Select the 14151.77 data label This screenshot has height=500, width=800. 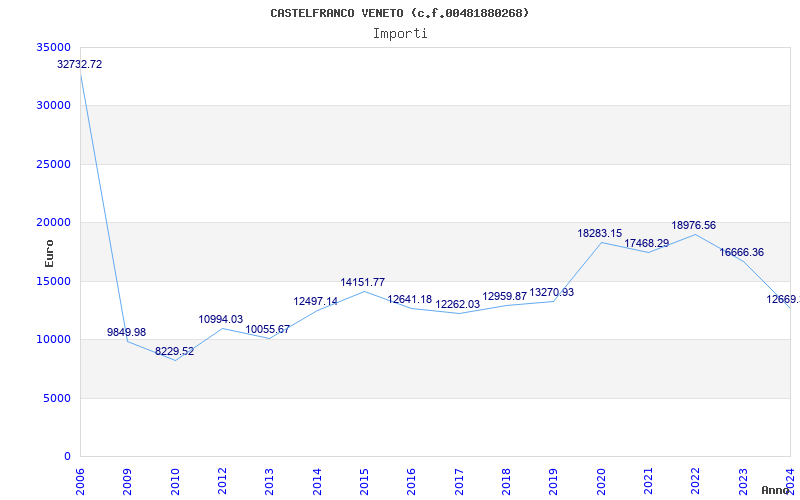363,282
